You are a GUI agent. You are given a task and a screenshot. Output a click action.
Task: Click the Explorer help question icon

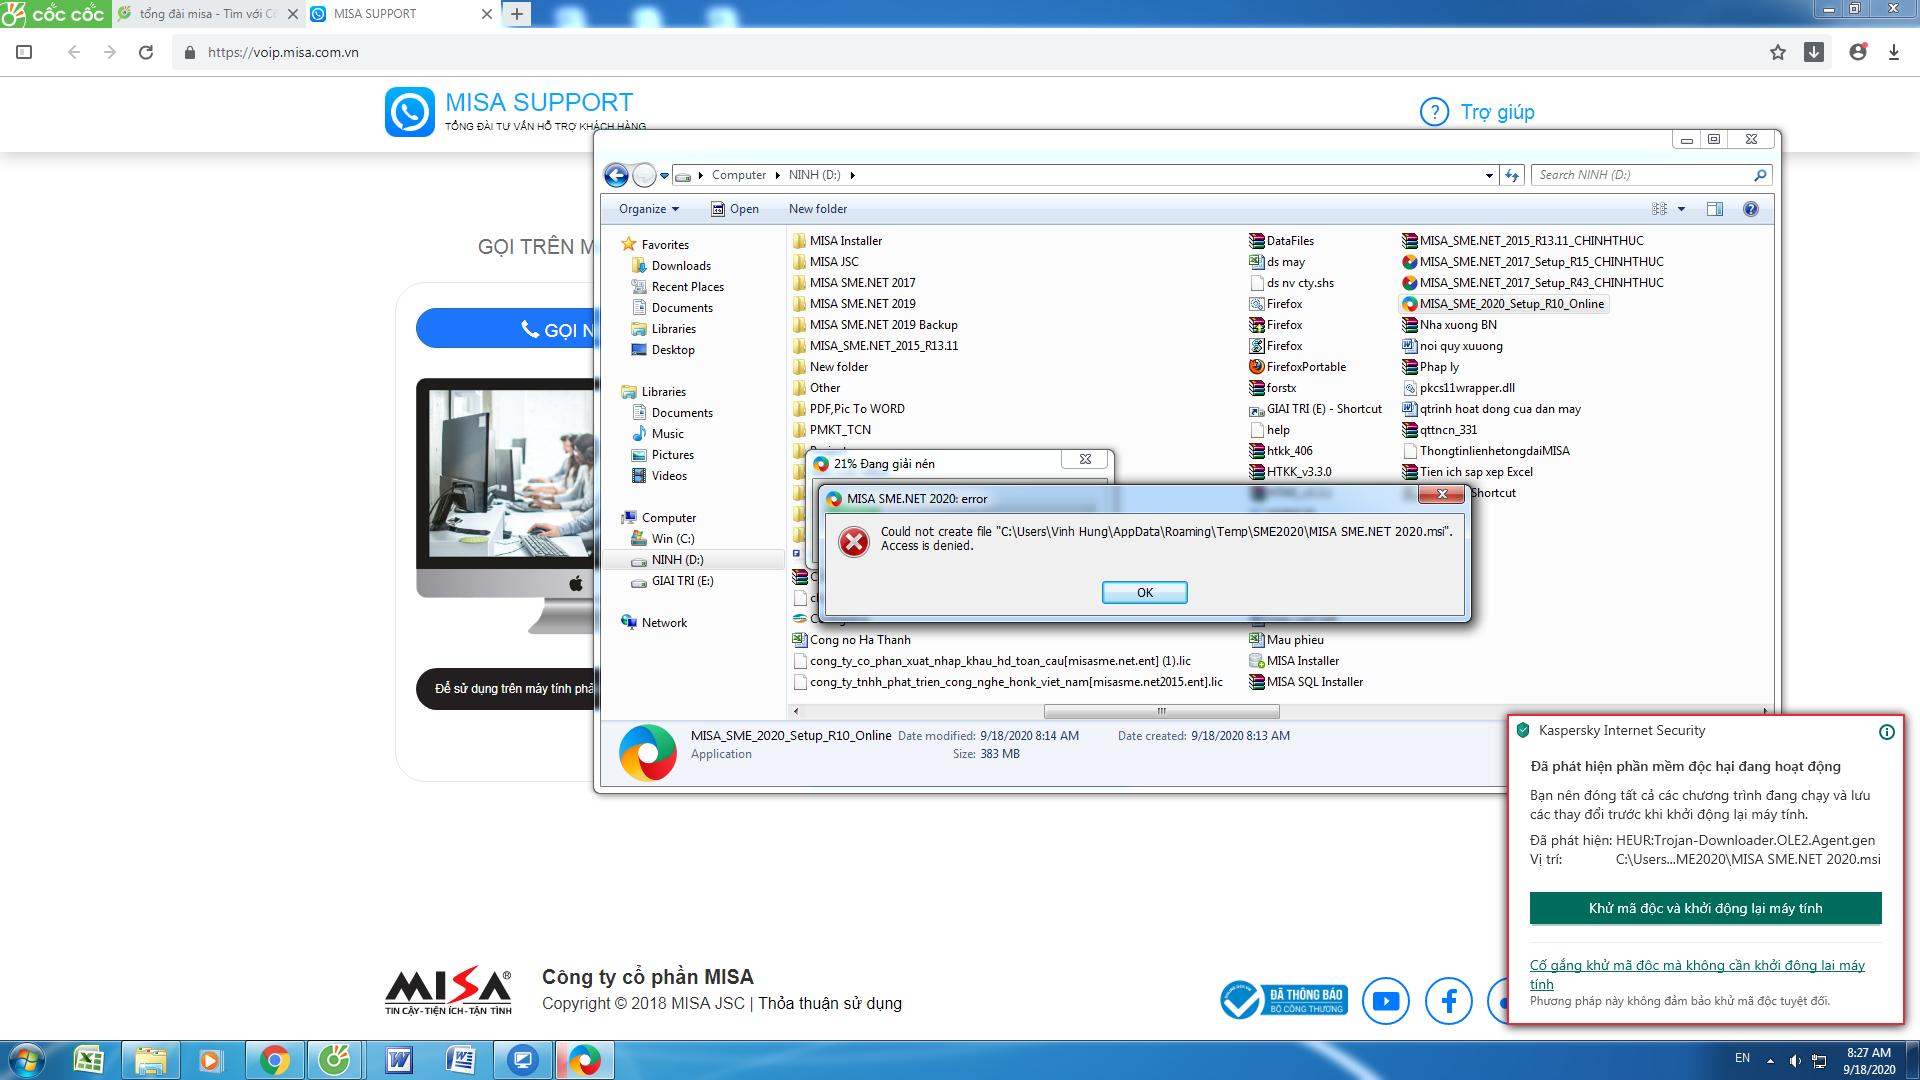click(1750, 209)
